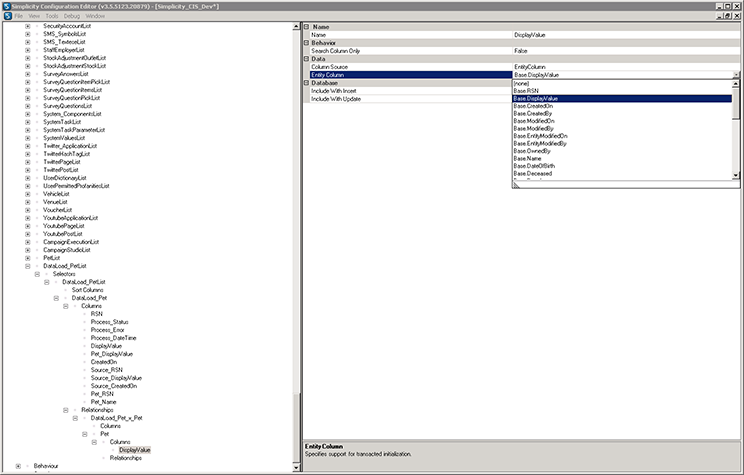Collapse the DataLoad_Pet node
This screenshot has height=475, width=744.
(56, 298)
